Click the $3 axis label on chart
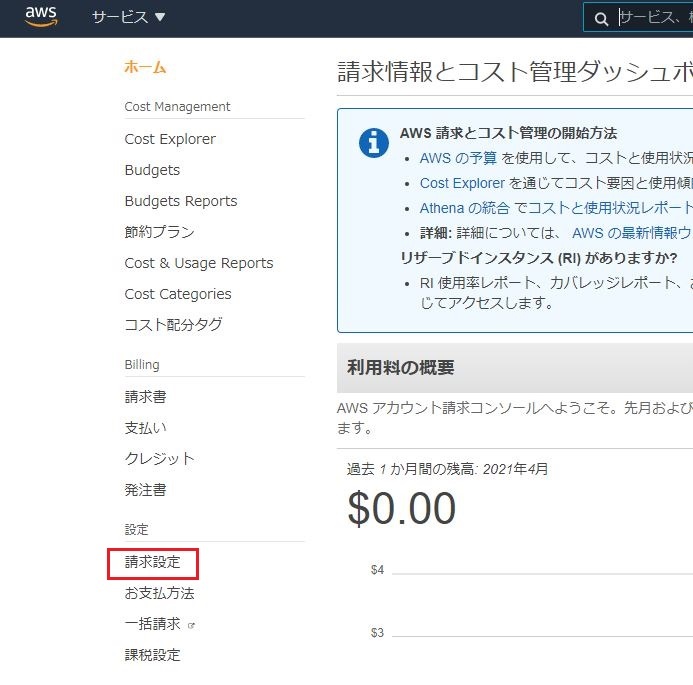This screenshot has height=685, width=693. (377, 633)
